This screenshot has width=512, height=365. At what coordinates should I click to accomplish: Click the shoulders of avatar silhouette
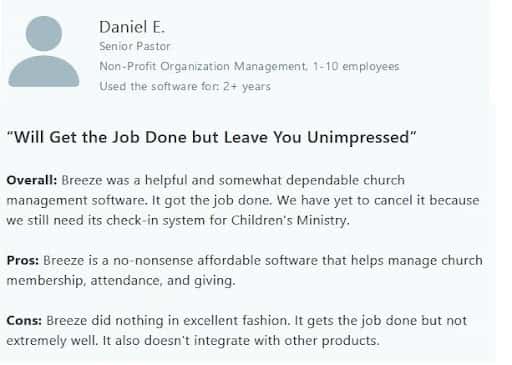tap(44, 71)
